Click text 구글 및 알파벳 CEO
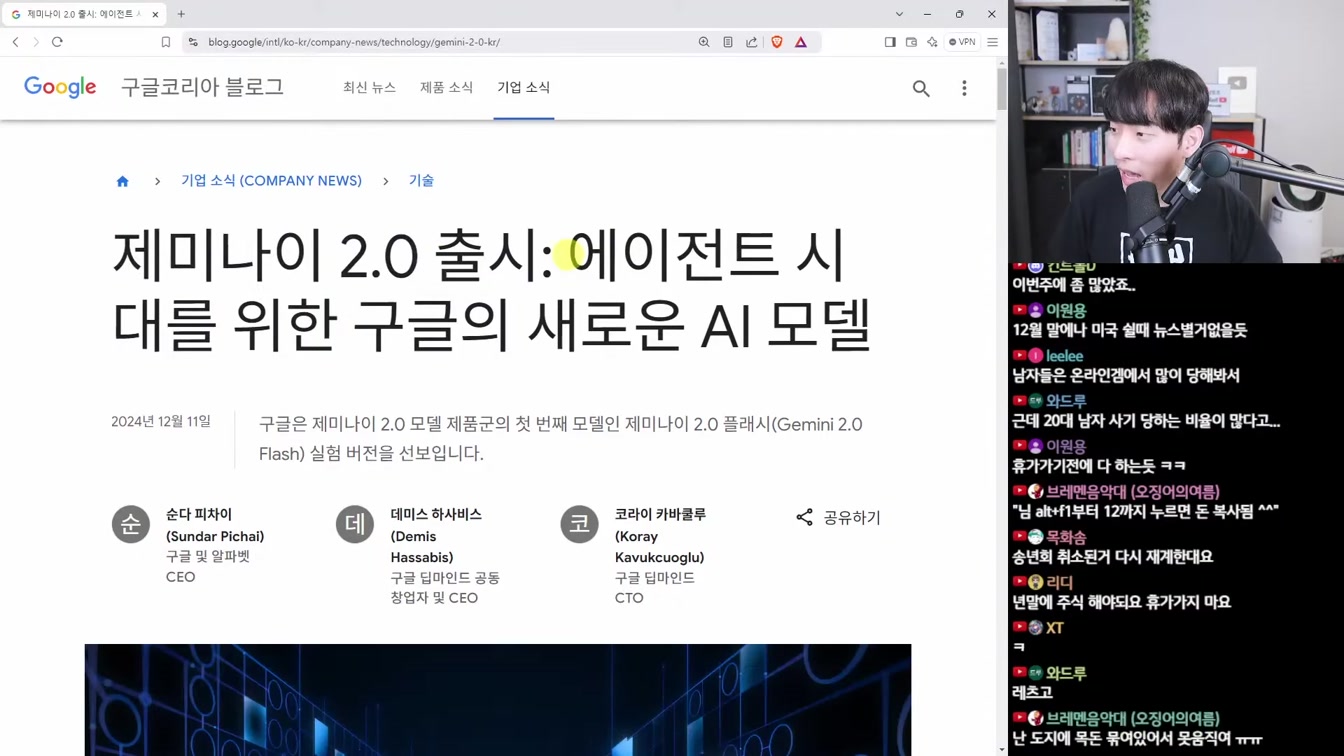The height and width of the screenshot is (756, 1344). (208, 567)
